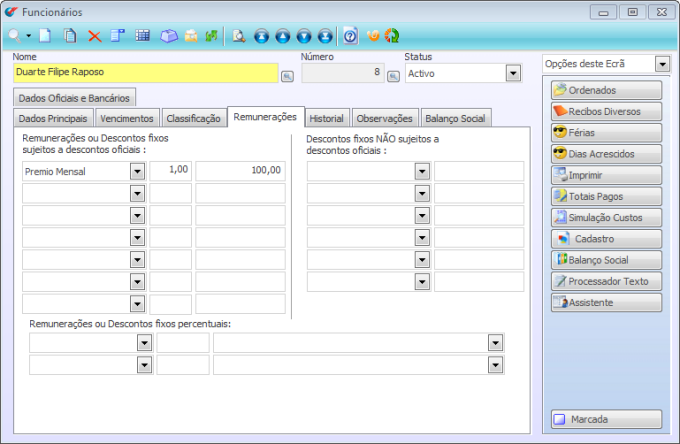Screen dimensions: 680x444
Task: Click the Dias Acrescidos button
Action: (x=607, y=154)
